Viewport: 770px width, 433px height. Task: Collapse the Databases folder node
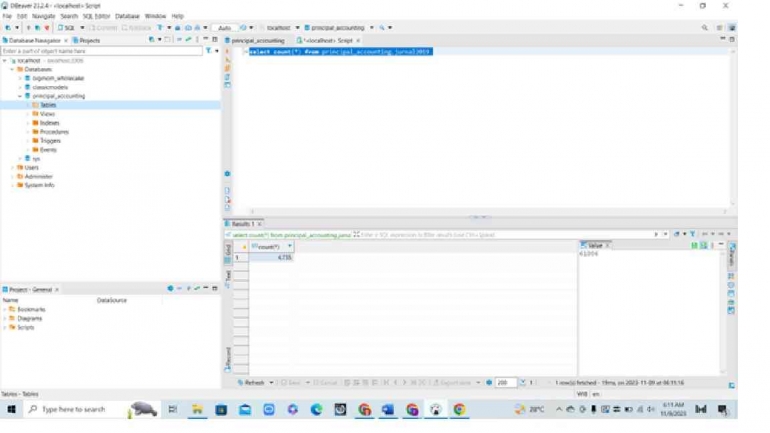[12, 70]
